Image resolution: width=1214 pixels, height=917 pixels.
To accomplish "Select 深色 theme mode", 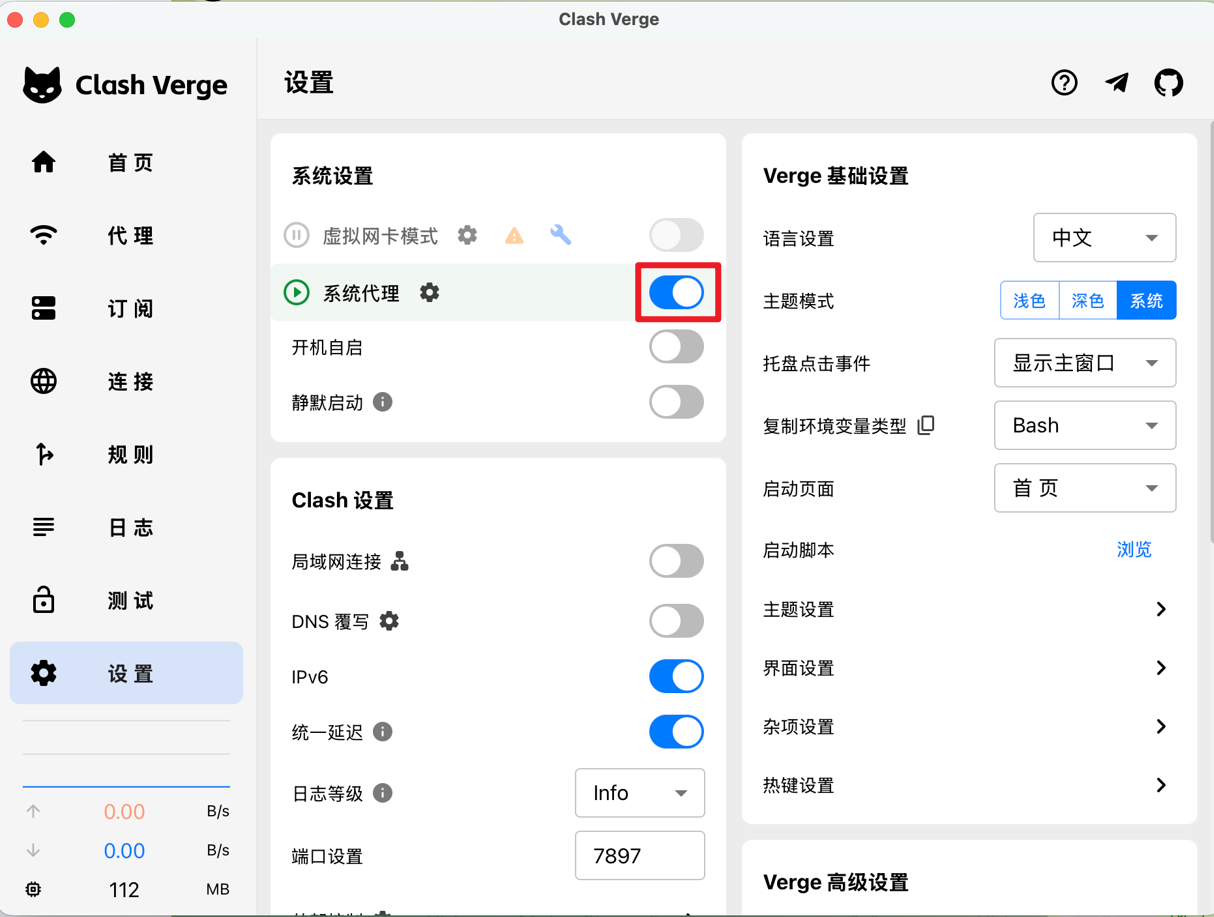I will [x=1088, y=301].
